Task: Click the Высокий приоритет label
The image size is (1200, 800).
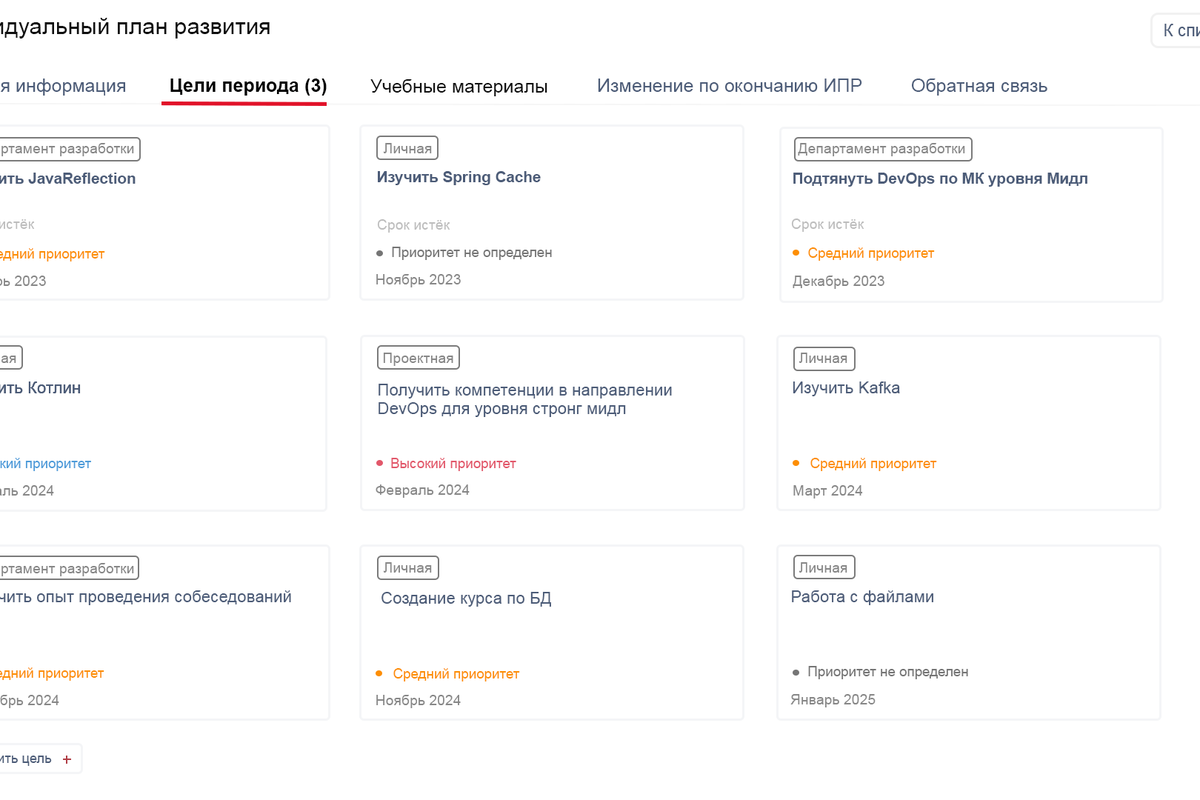Action: click(453, 464)
